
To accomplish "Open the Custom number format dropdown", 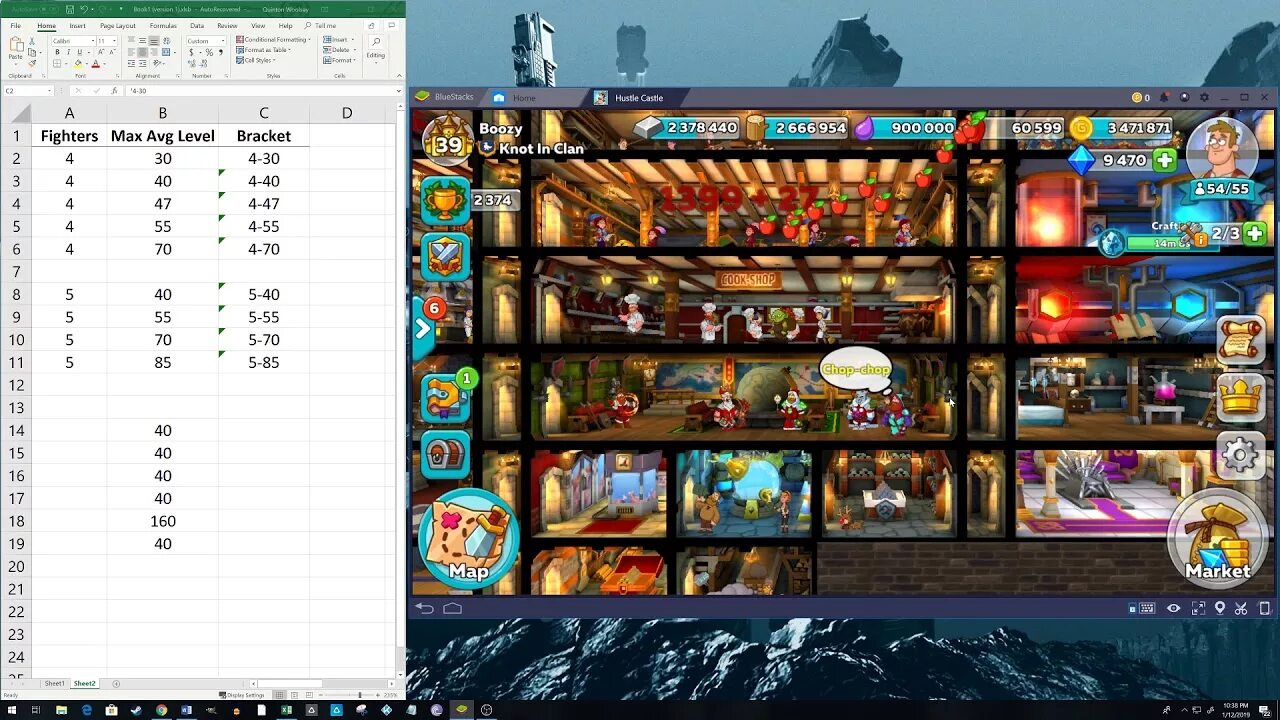I will 223,41.
